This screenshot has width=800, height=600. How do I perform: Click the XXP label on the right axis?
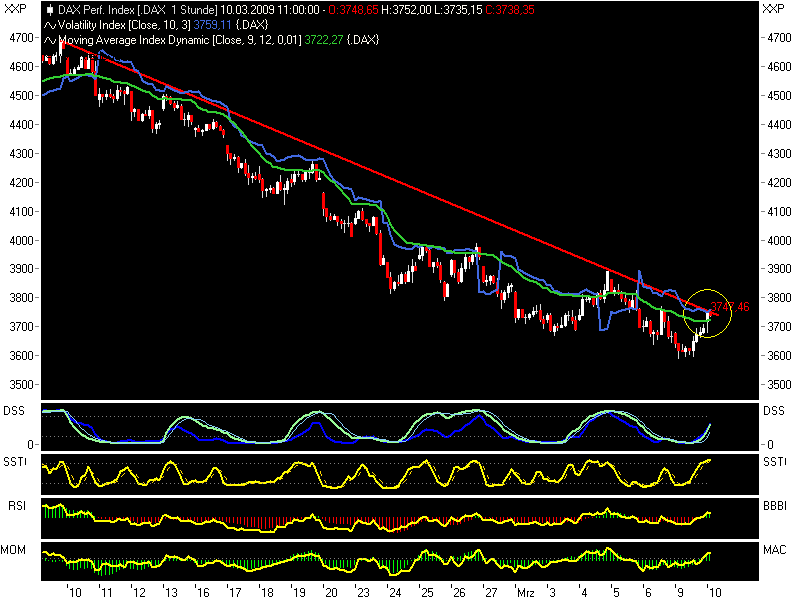(773, 9)
